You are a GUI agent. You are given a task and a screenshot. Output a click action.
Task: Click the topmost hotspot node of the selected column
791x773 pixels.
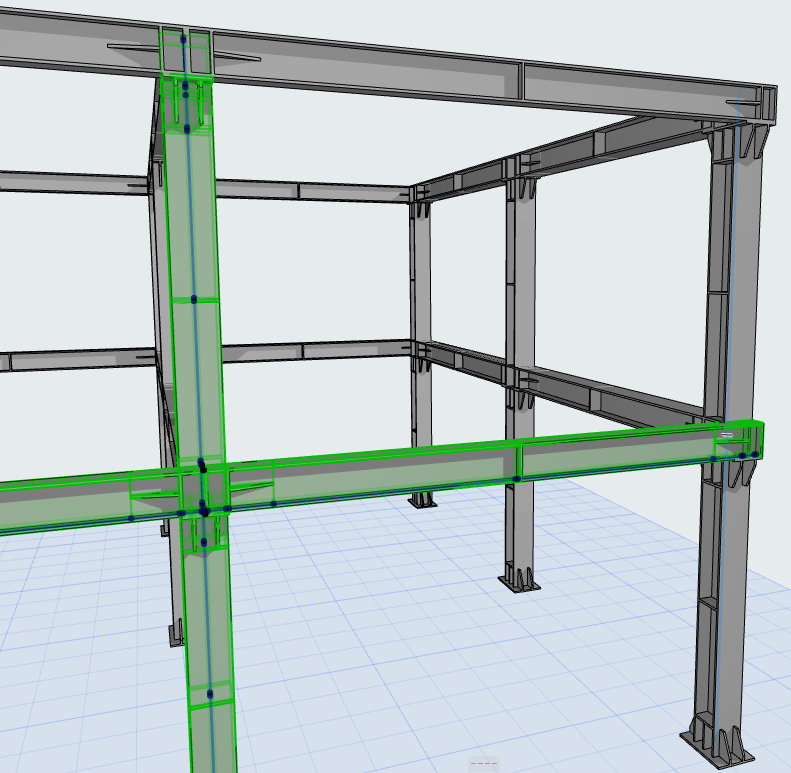click(183, 38)
